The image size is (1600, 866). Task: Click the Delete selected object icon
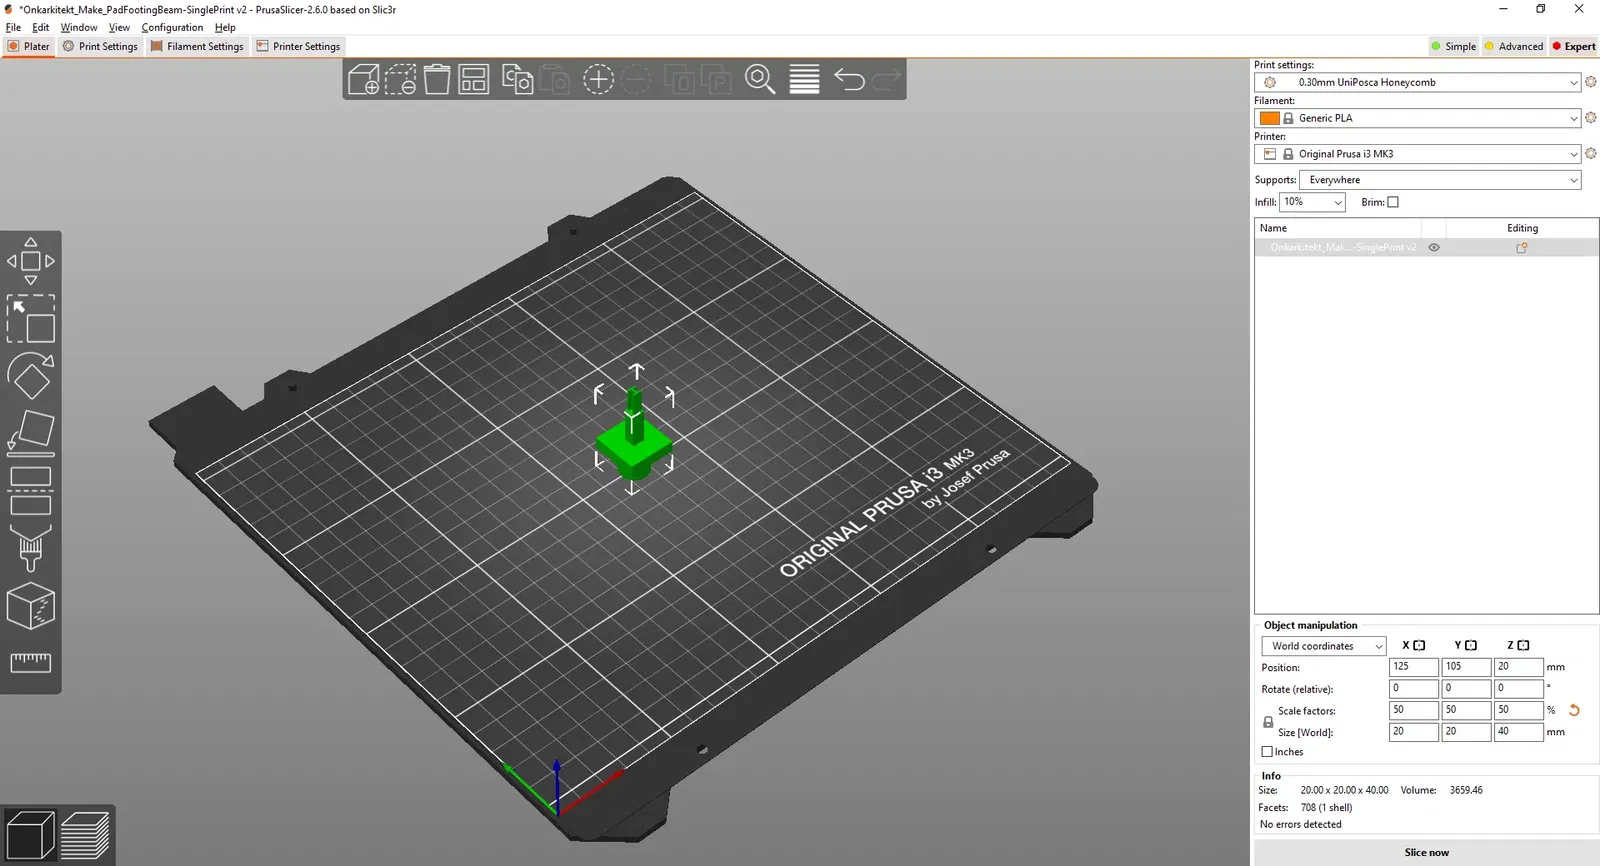tap(401, 79)
